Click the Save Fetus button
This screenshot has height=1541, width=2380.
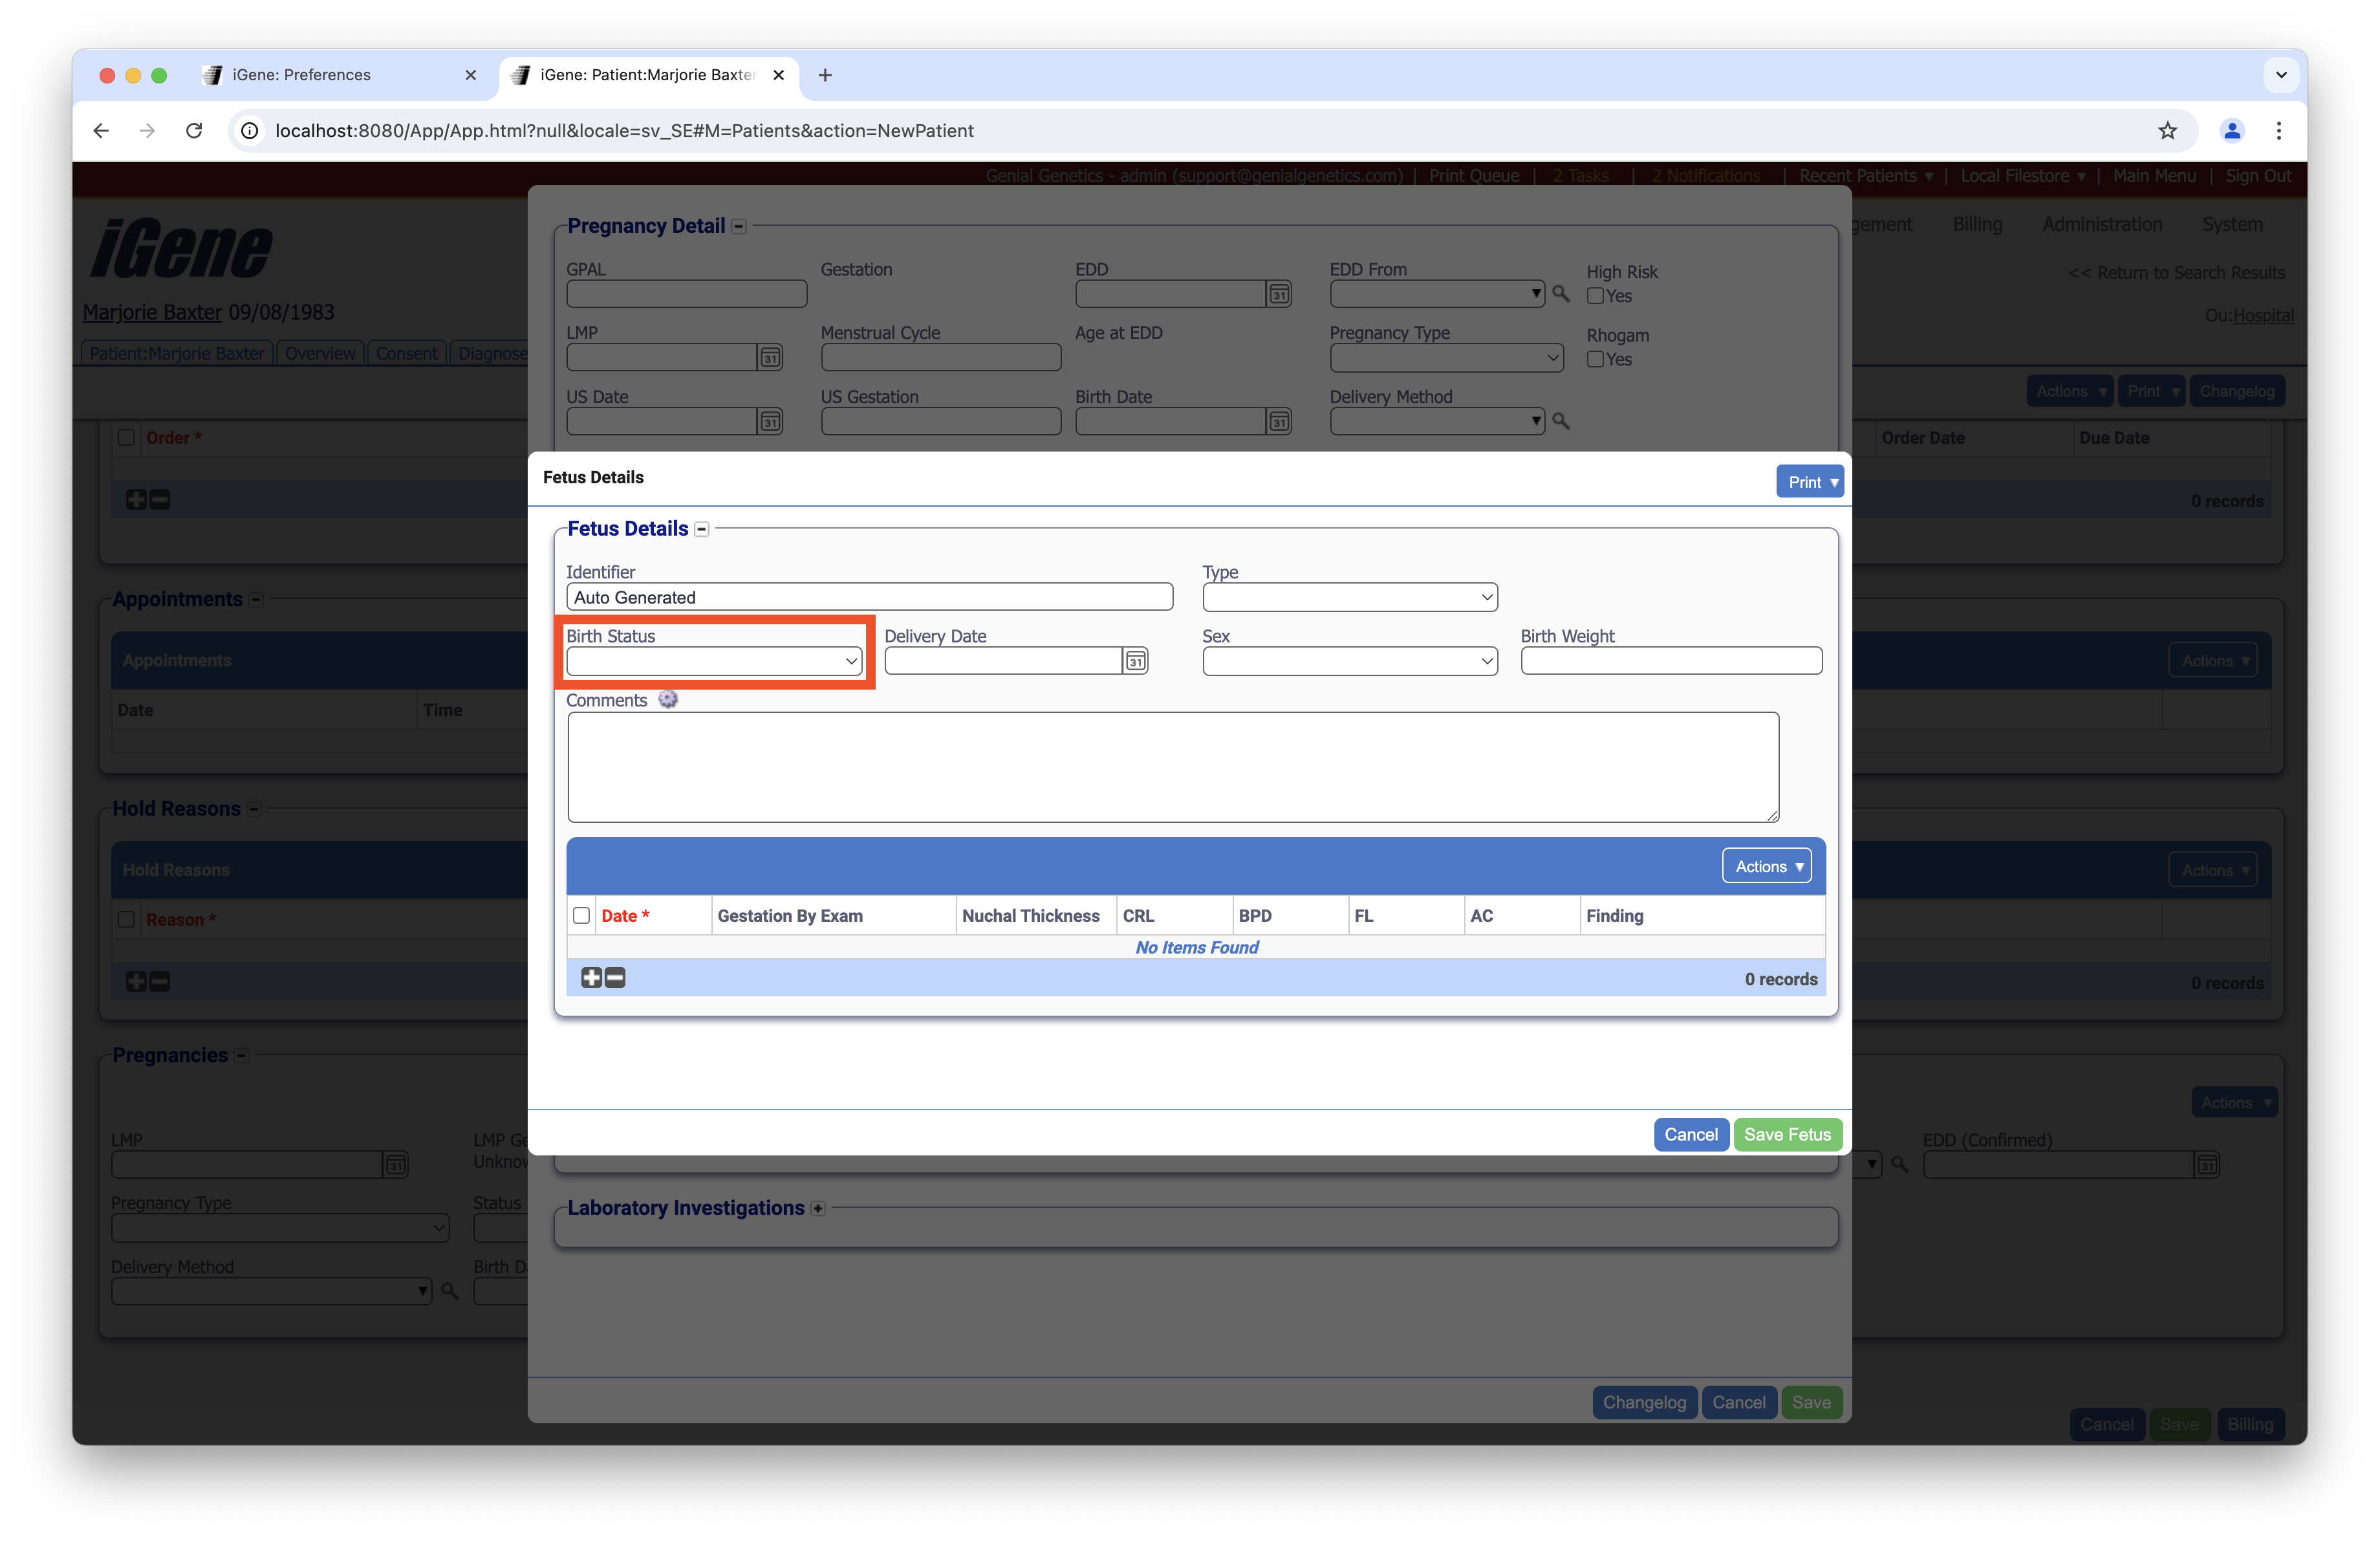1787,1135
